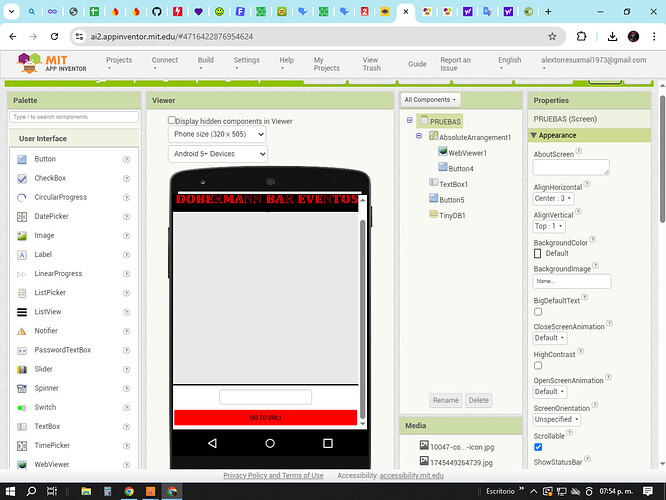Open the Connect menu
Viewport: 666px width, 500px height.
165,63
